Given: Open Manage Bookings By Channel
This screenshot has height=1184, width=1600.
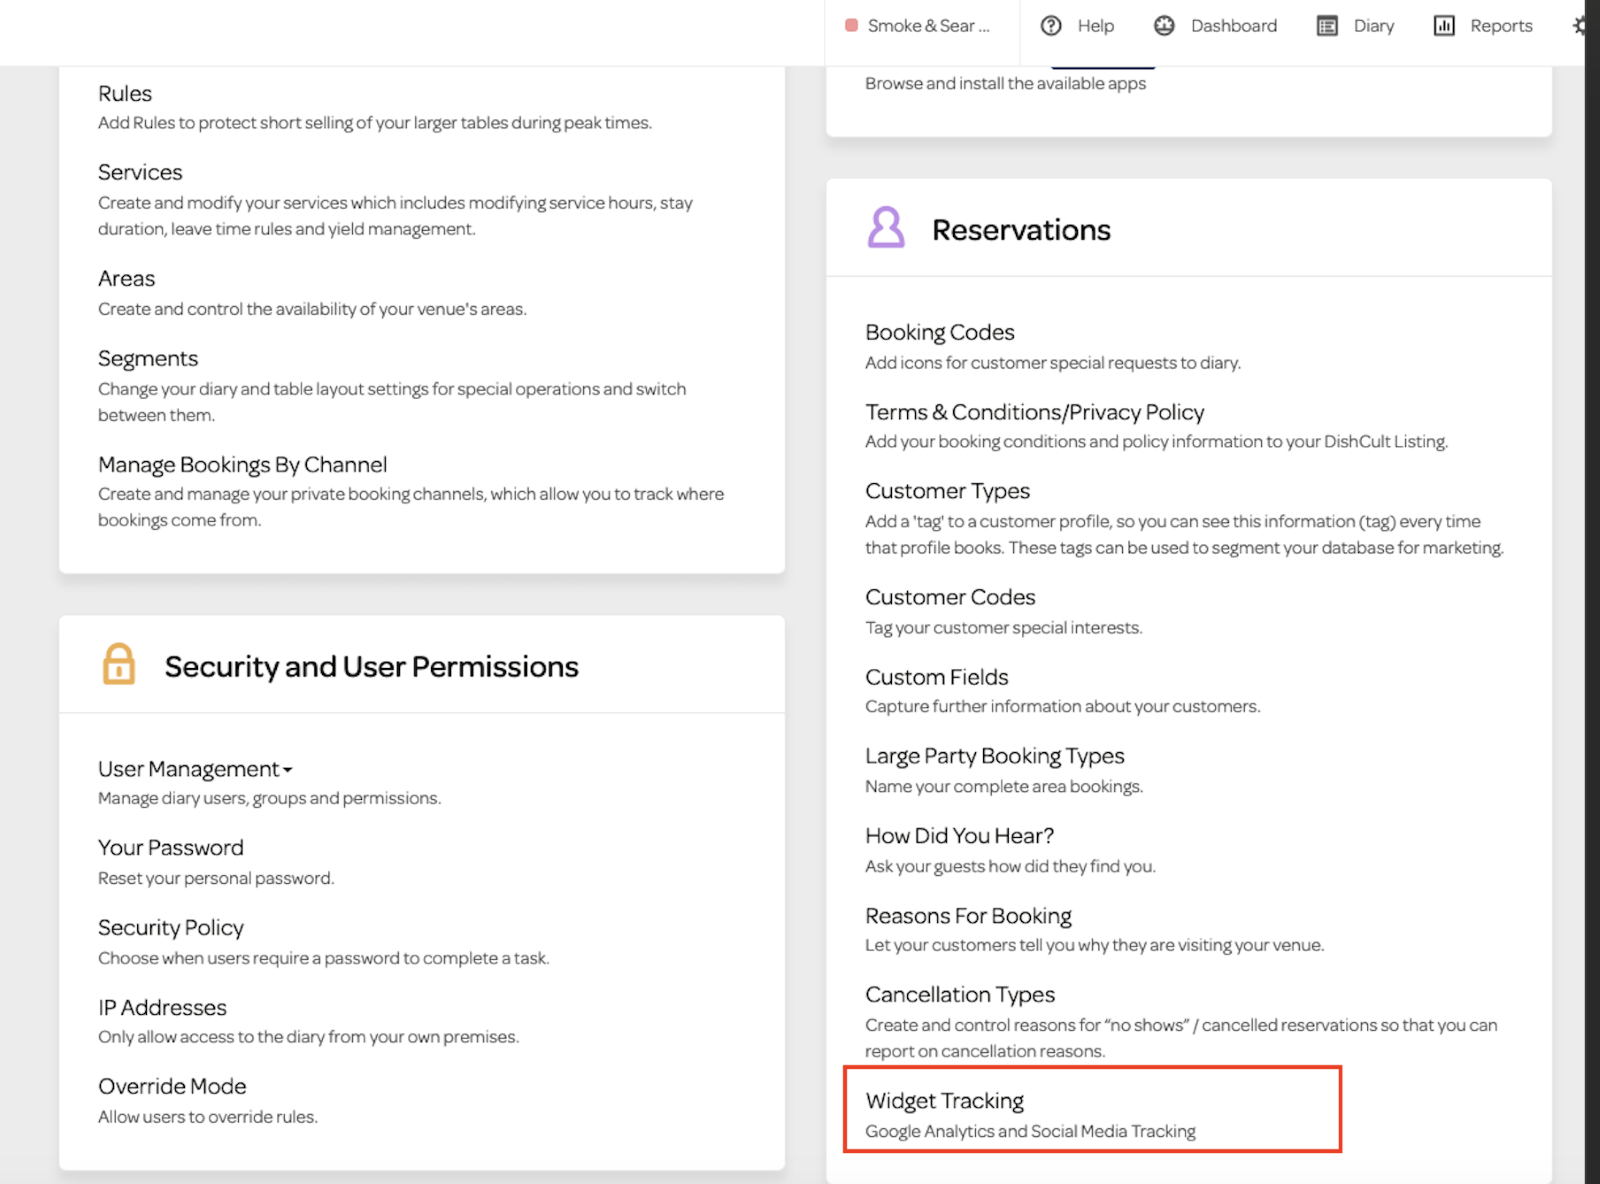Looking at the screenshot, I should point(242,465).
